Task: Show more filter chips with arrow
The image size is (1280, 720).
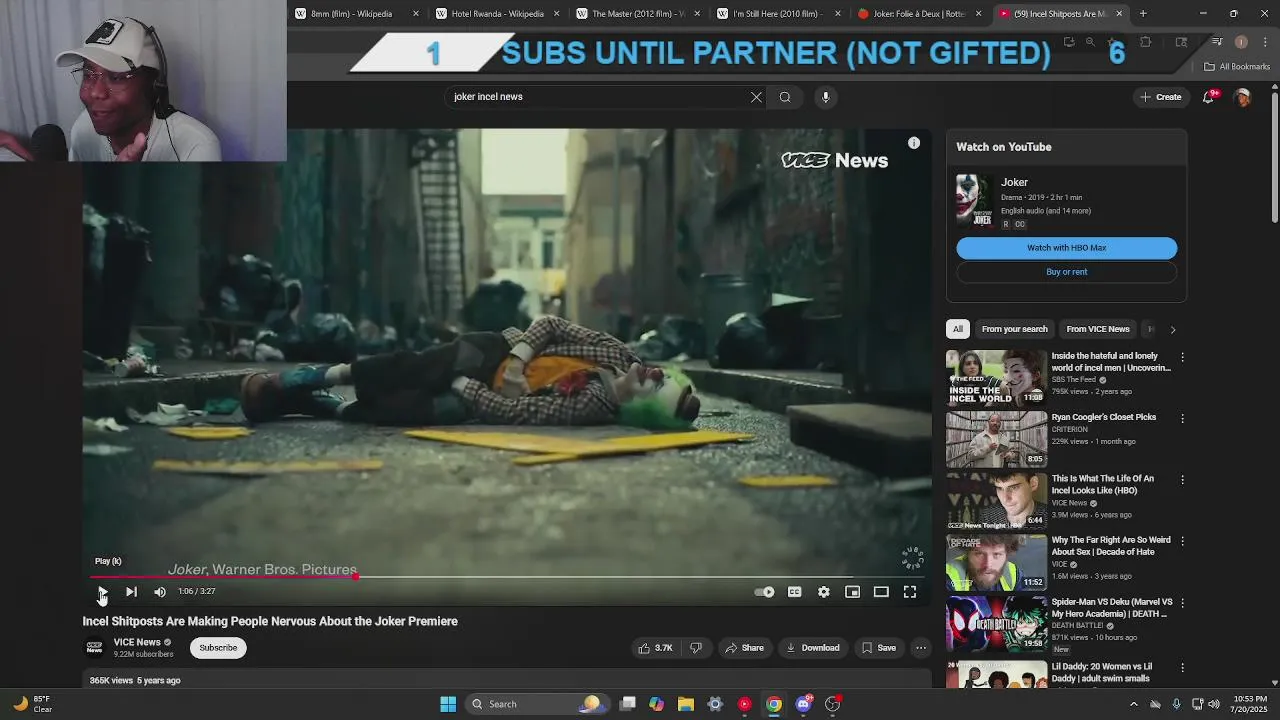Action: (1173, 329)
